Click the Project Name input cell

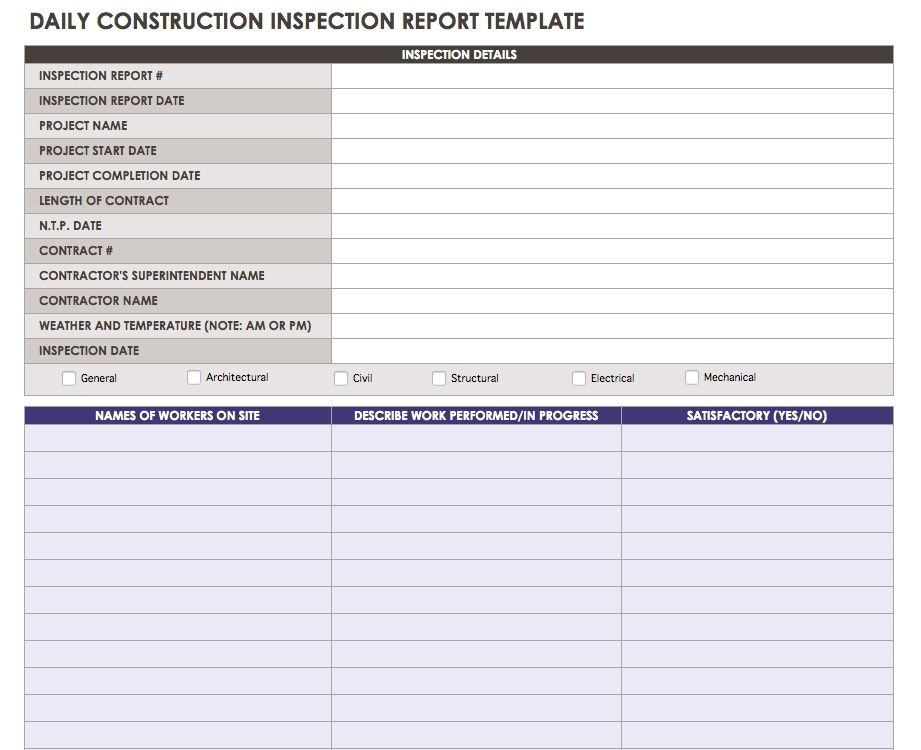tap(611, 126)
